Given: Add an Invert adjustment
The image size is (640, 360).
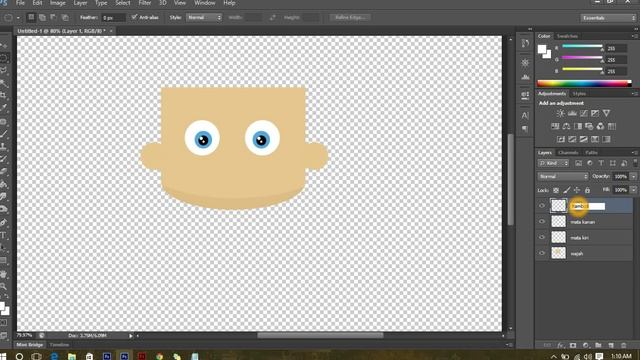Looking at the screenshot, I should click(561, 140).
